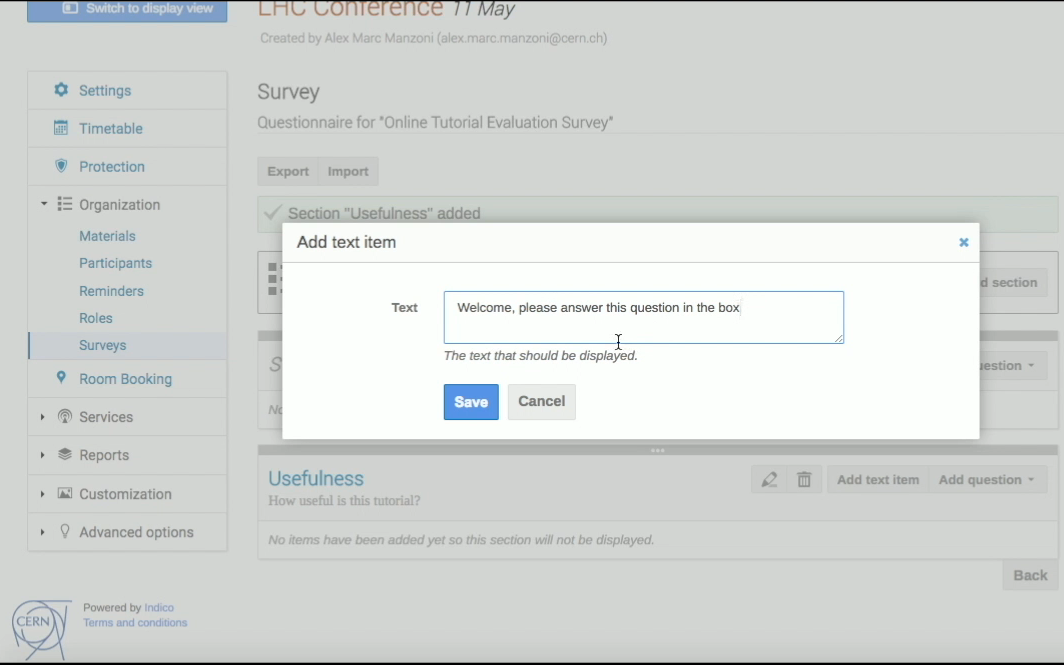Cancel the Add text item dialog

(x=542, y=402)
